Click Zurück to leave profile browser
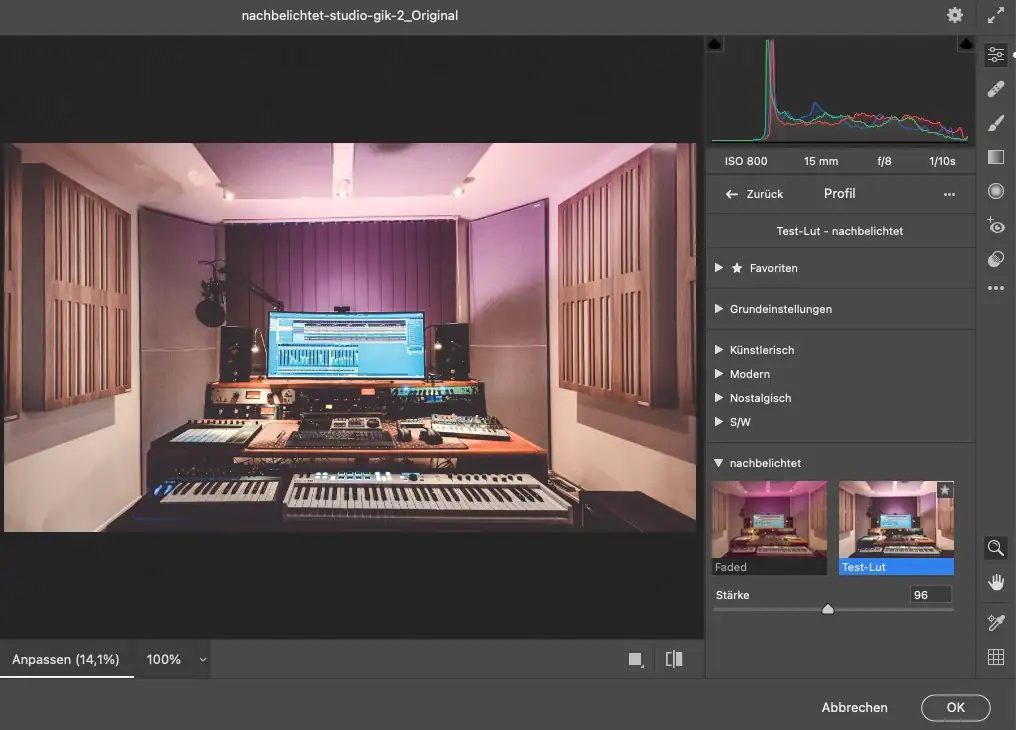Screen dimensions: 1016x730 click(755, 194)
